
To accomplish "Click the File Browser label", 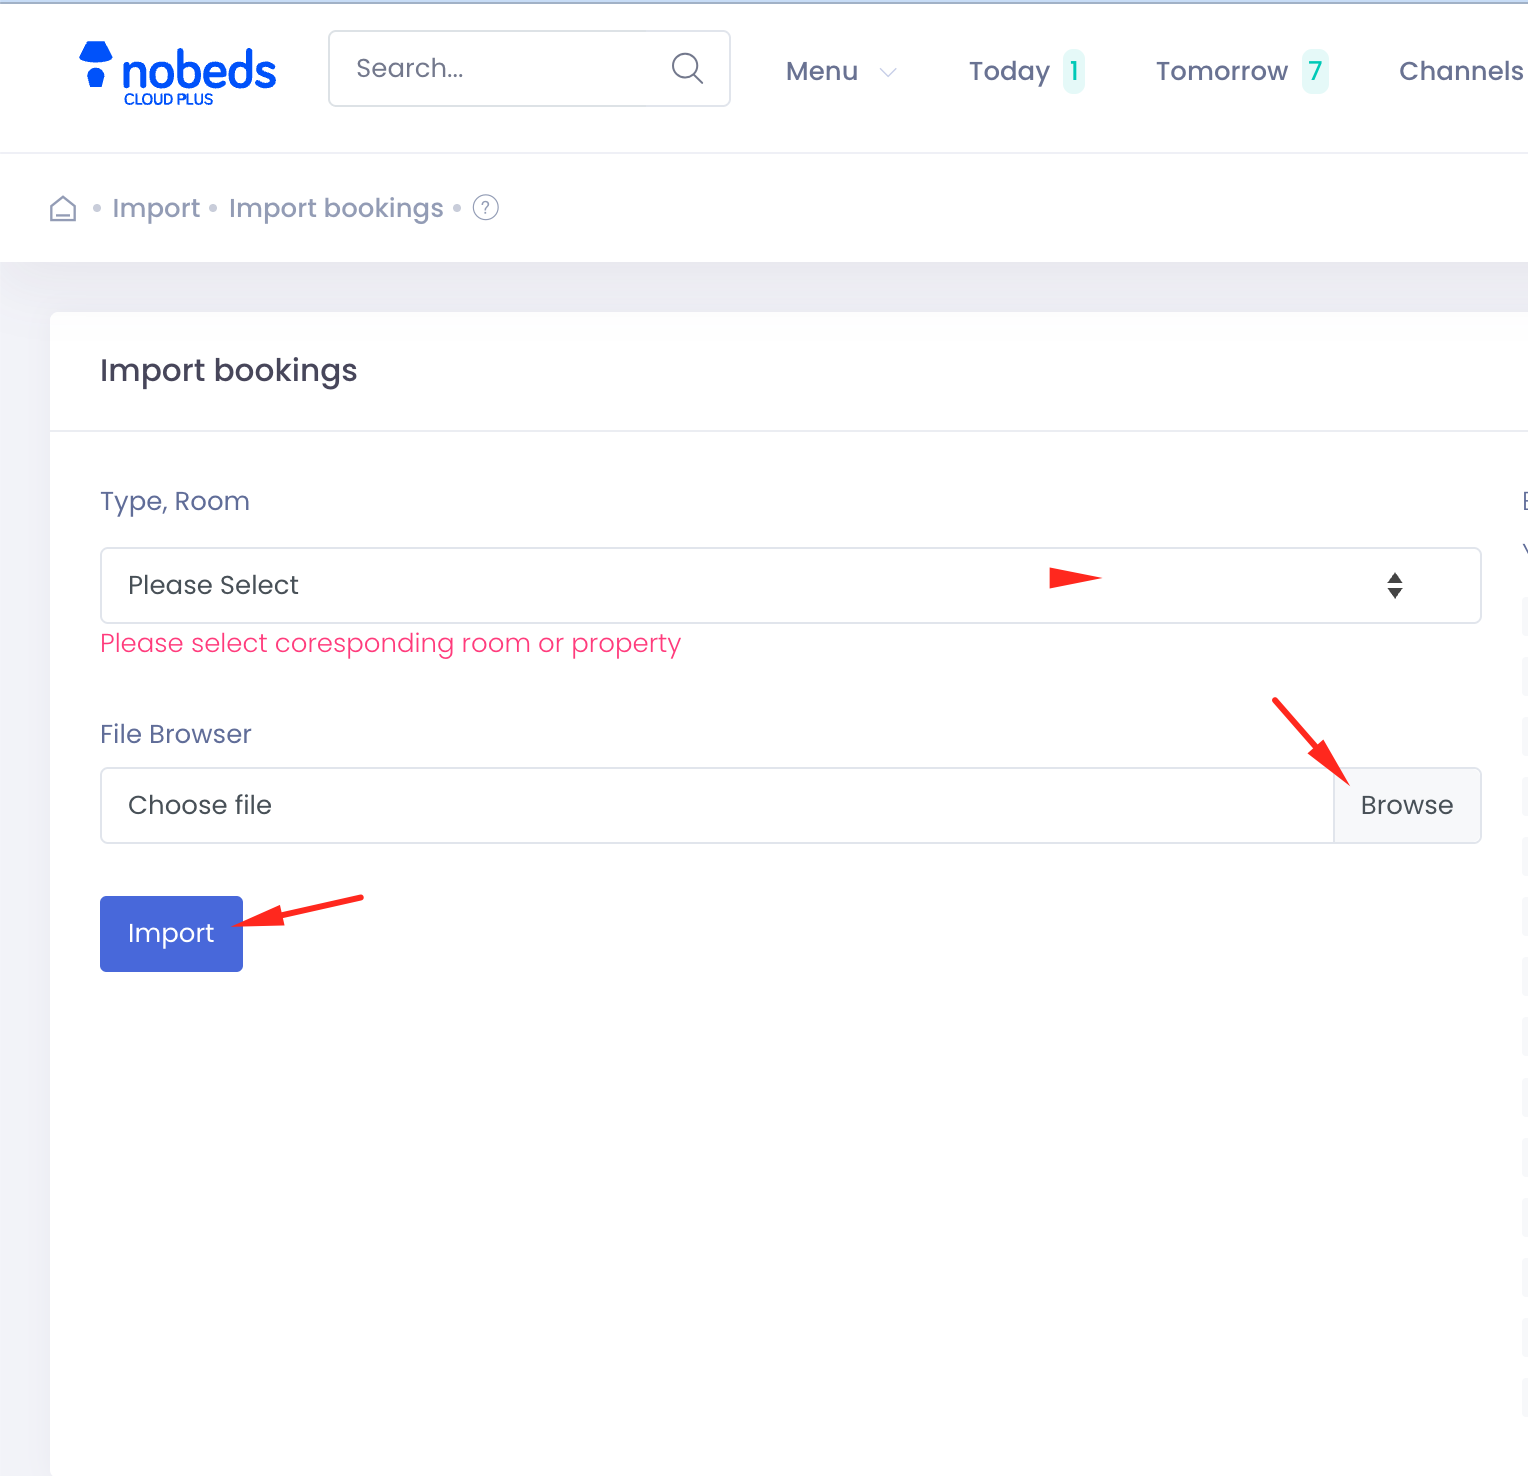I will pyautogui.click(x=175, y=734).
